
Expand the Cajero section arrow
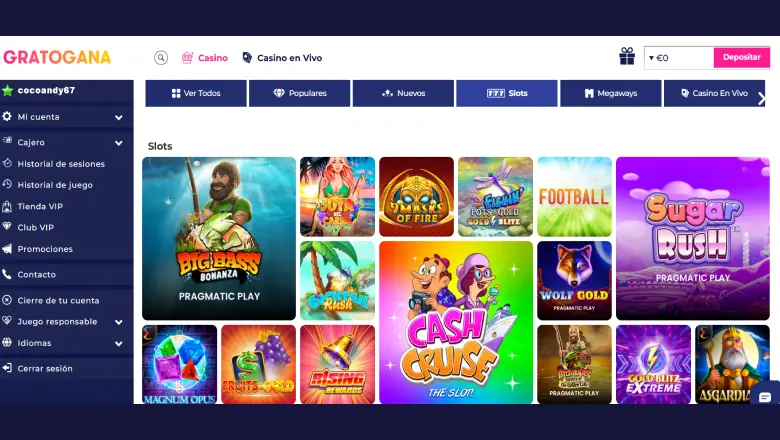119,143
